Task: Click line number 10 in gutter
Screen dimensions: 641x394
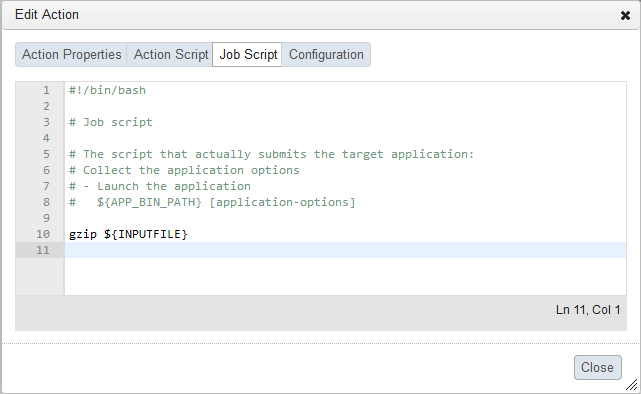Action: pyautogui.click(x=43, y=234)
